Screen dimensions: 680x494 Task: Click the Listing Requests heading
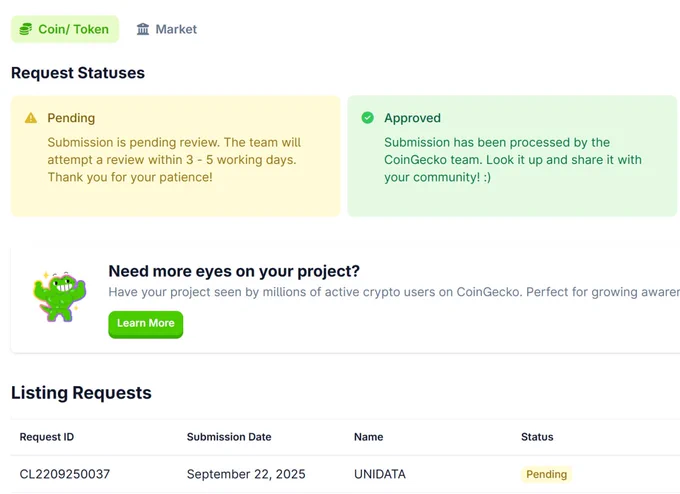pos(82,393)
